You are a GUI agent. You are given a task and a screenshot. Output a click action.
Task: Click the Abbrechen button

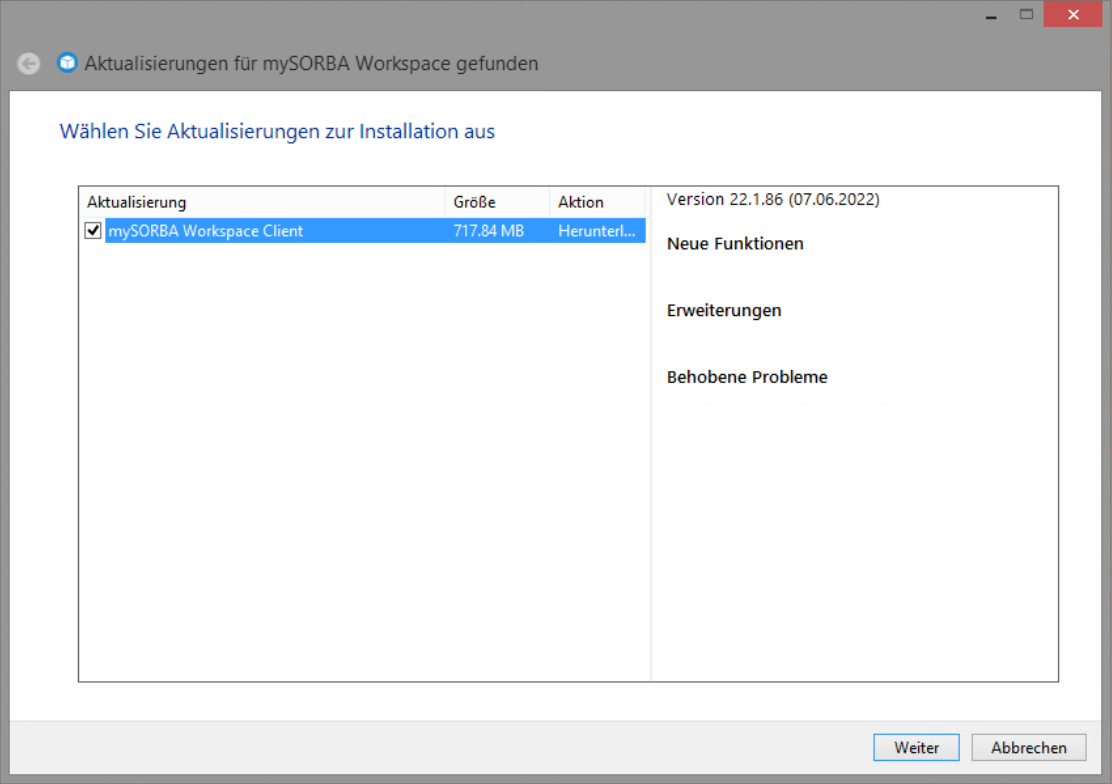coord(1028,747)
